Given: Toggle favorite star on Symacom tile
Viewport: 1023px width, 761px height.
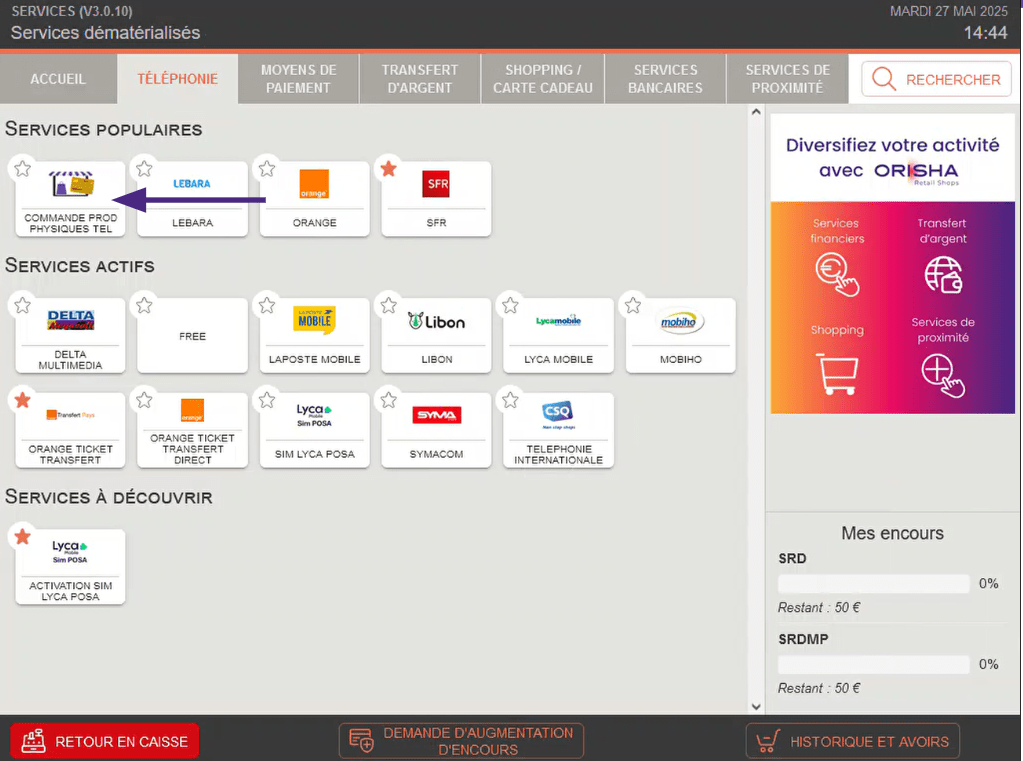Looking at the screenshot, I should pos(389,400).
